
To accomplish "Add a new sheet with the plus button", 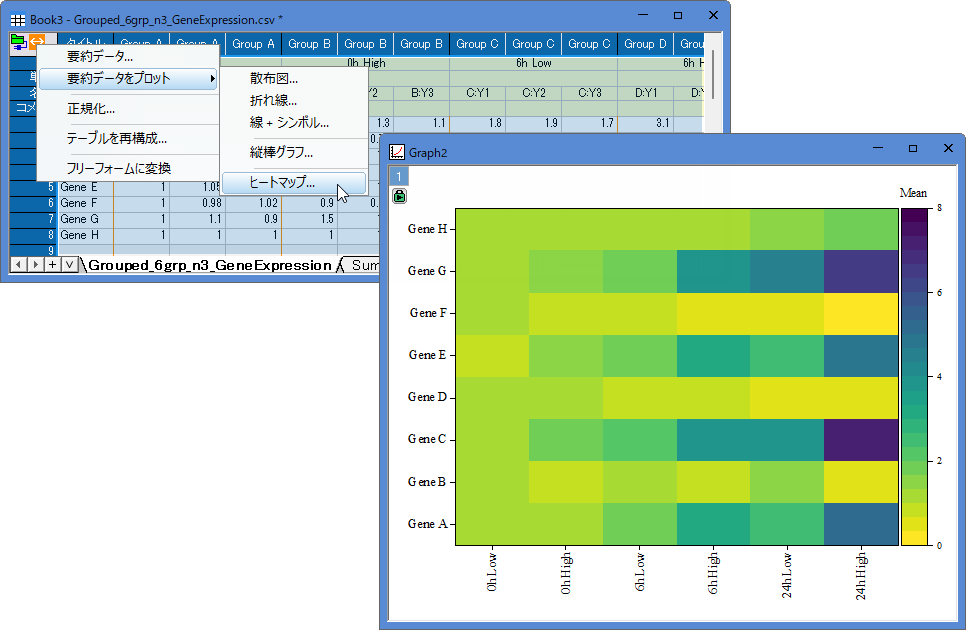I will click(52, 265).
